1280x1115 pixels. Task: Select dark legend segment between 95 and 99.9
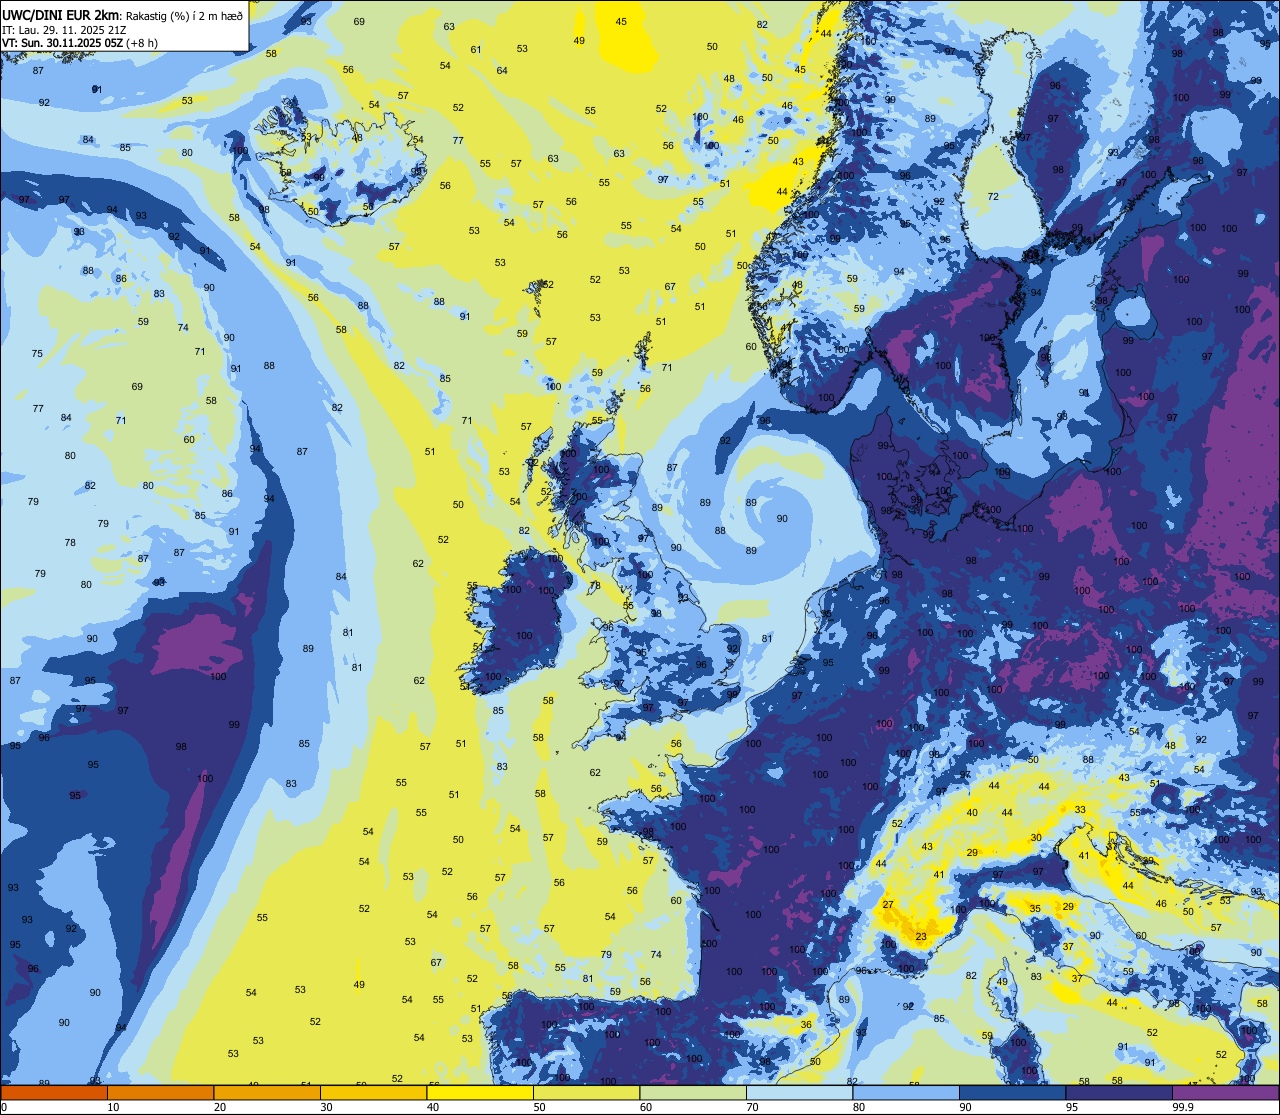(1119, 1092)
